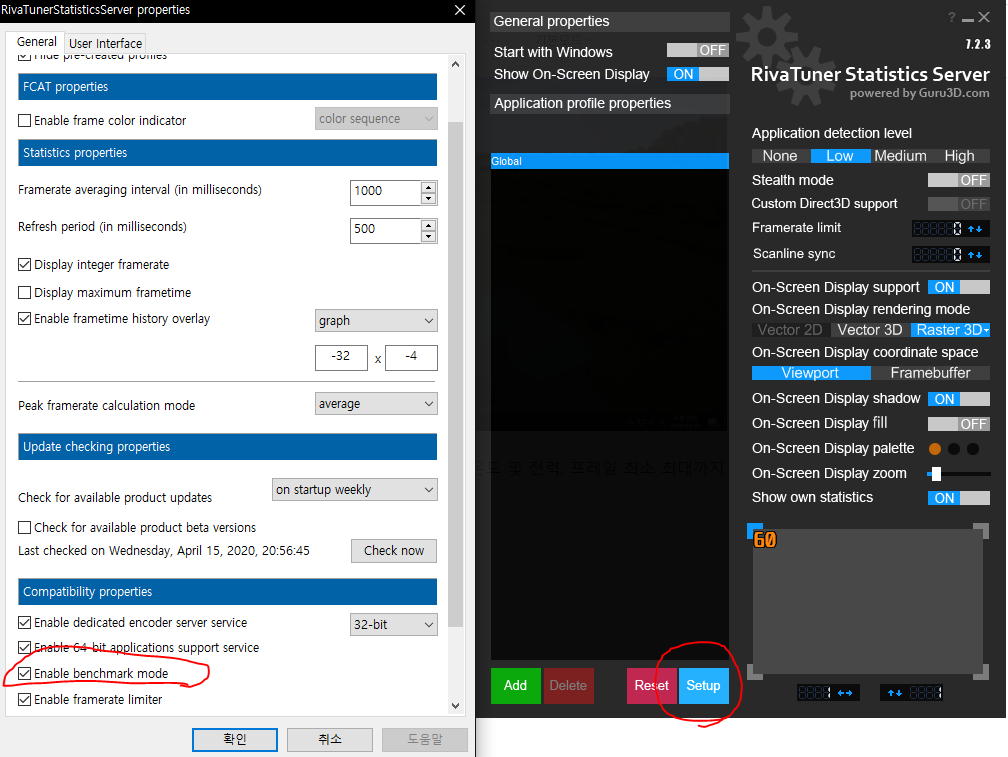Select Vector 3D rendering mode
1008x757 pixels.
(870, 330)
